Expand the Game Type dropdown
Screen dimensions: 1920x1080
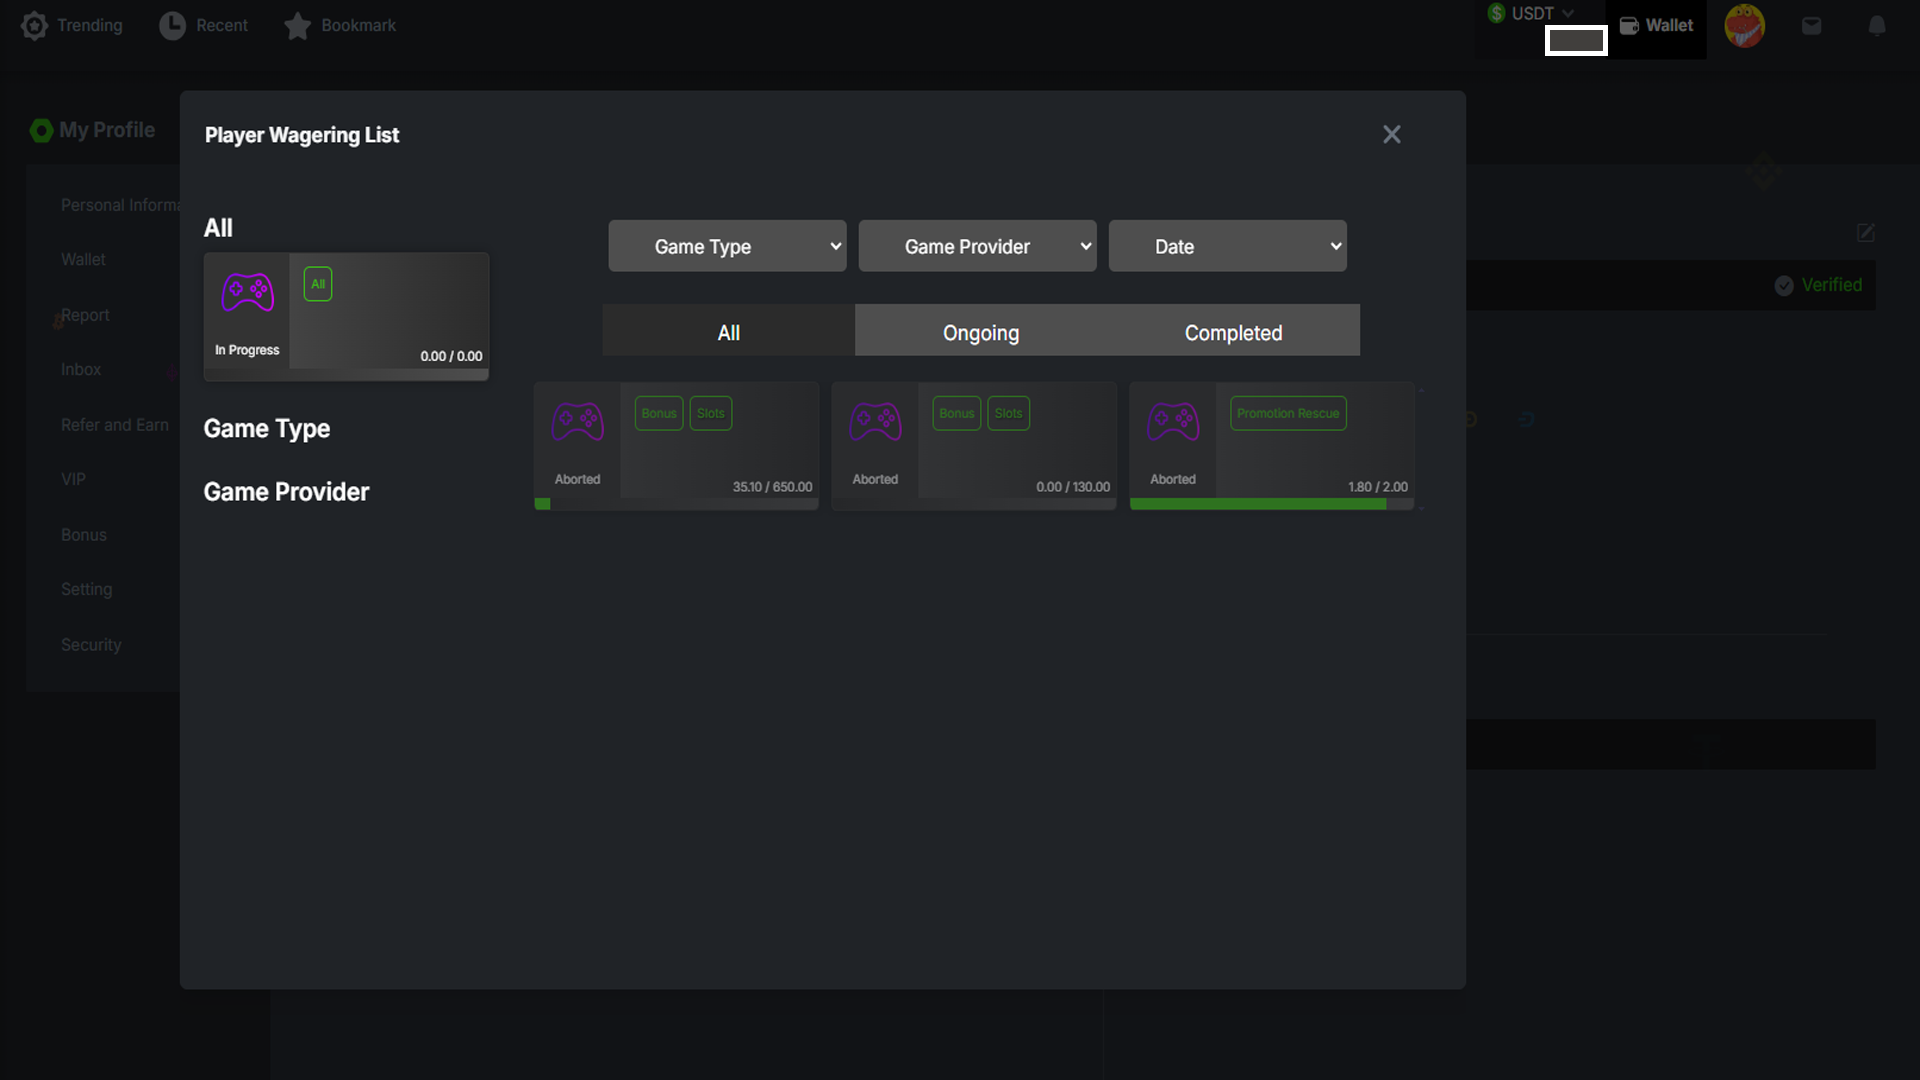tap(727, 246)
